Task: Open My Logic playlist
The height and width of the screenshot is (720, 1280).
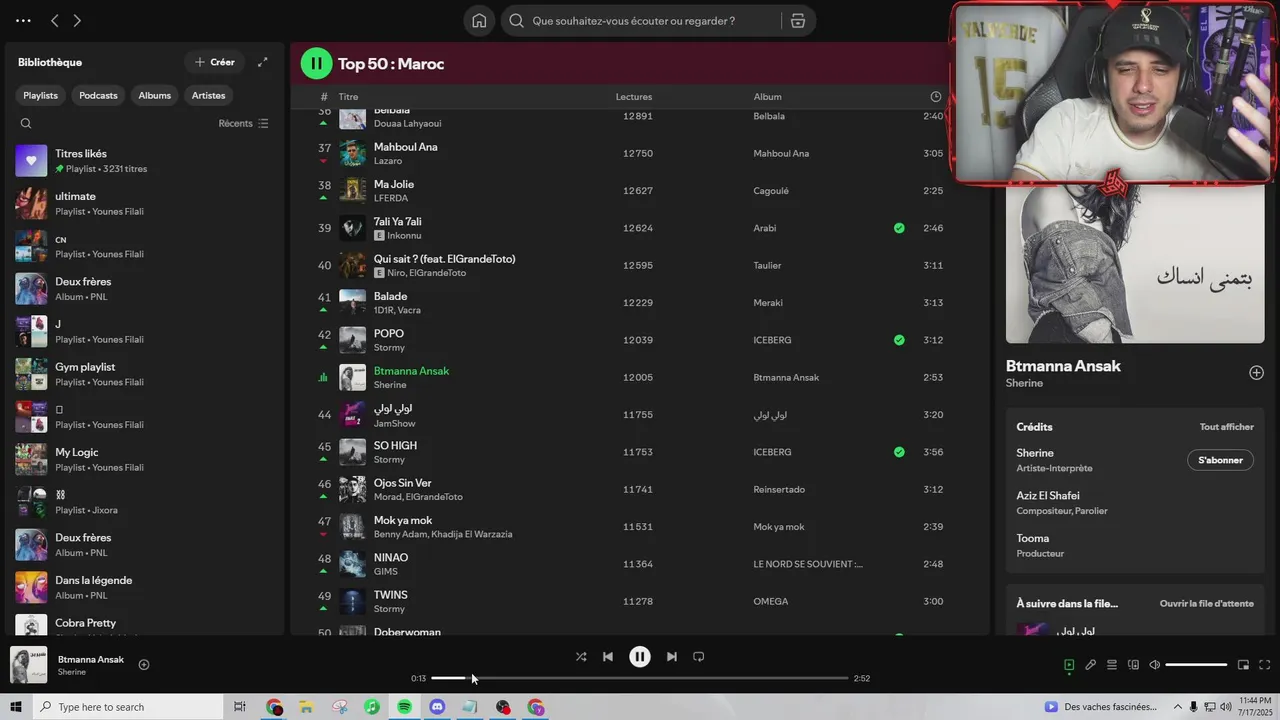Action: [145, 460]
